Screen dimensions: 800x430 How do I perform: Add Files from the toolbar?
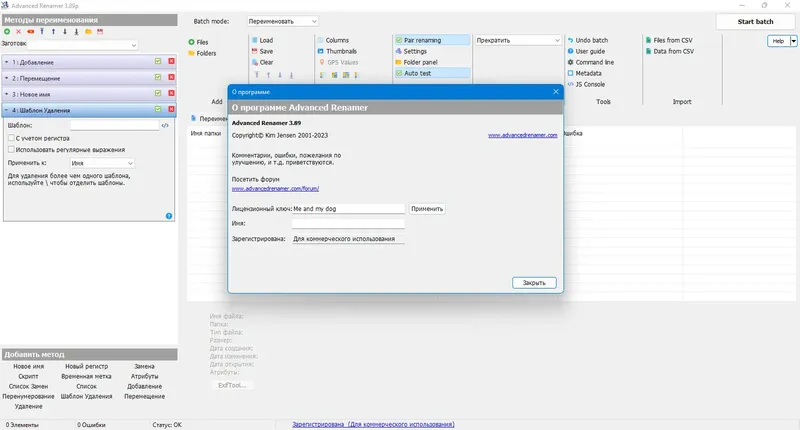click(x=198, y=42)
